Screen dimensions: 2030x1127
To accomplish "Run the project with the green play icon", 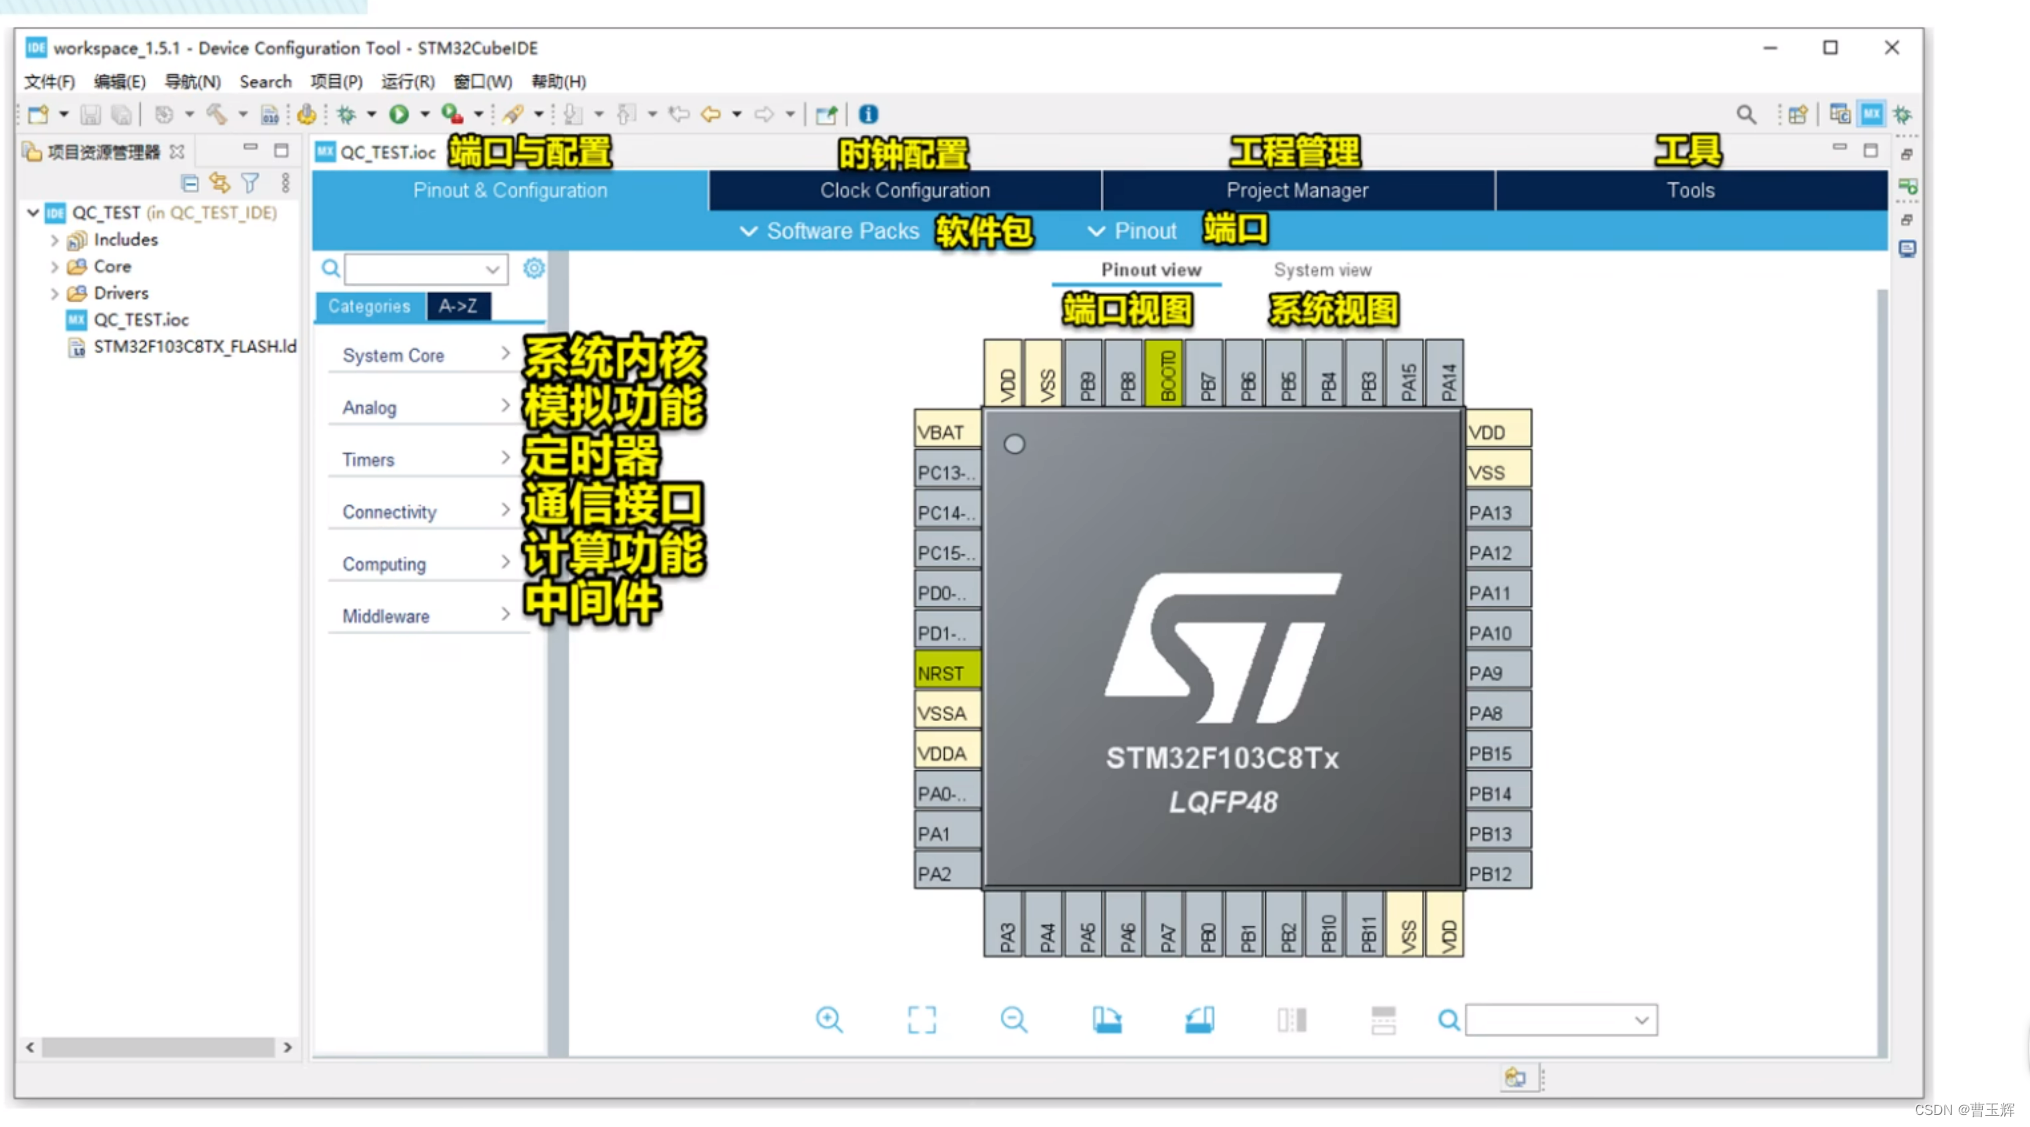I will click(399, 114).
